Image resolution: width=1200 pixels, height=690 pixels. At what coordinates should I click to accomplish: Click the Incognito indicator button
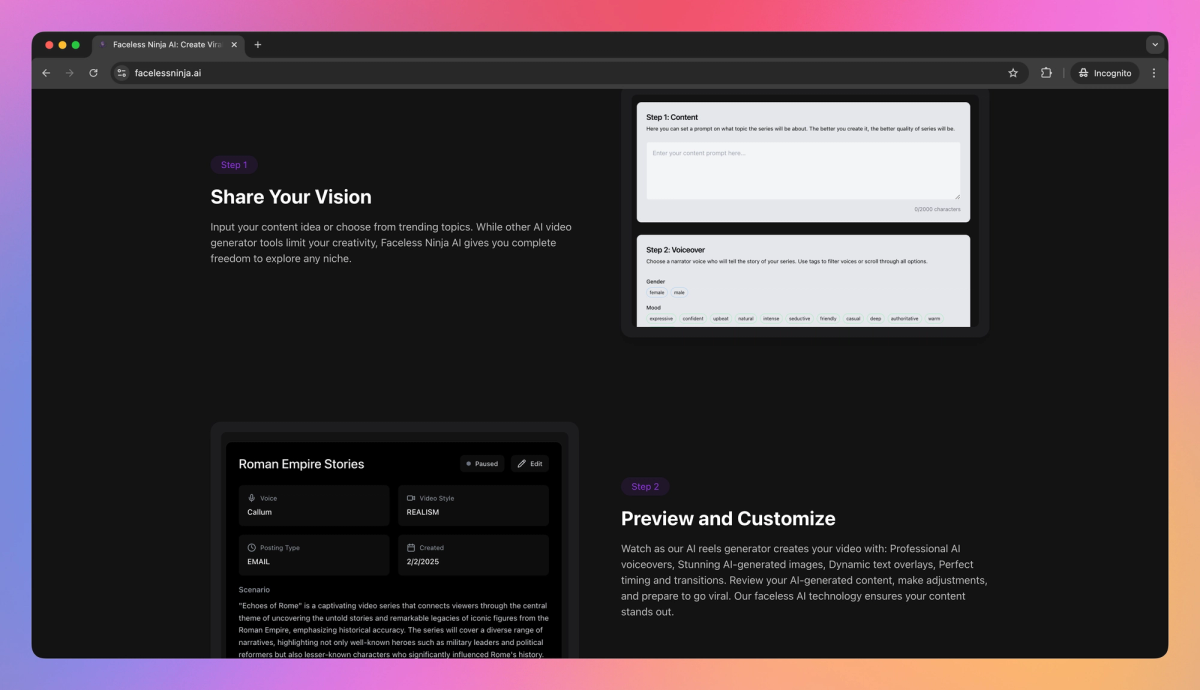coord(1104,73)
